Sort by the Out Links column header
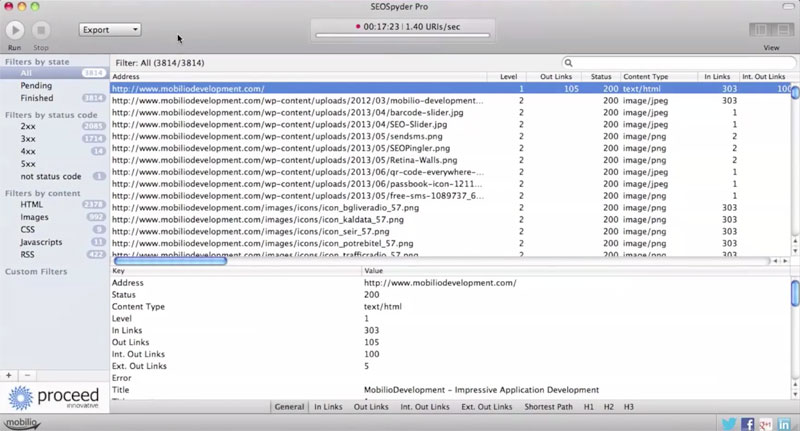Viewport: 800px width, 431px height. click(x=554, y=77)
